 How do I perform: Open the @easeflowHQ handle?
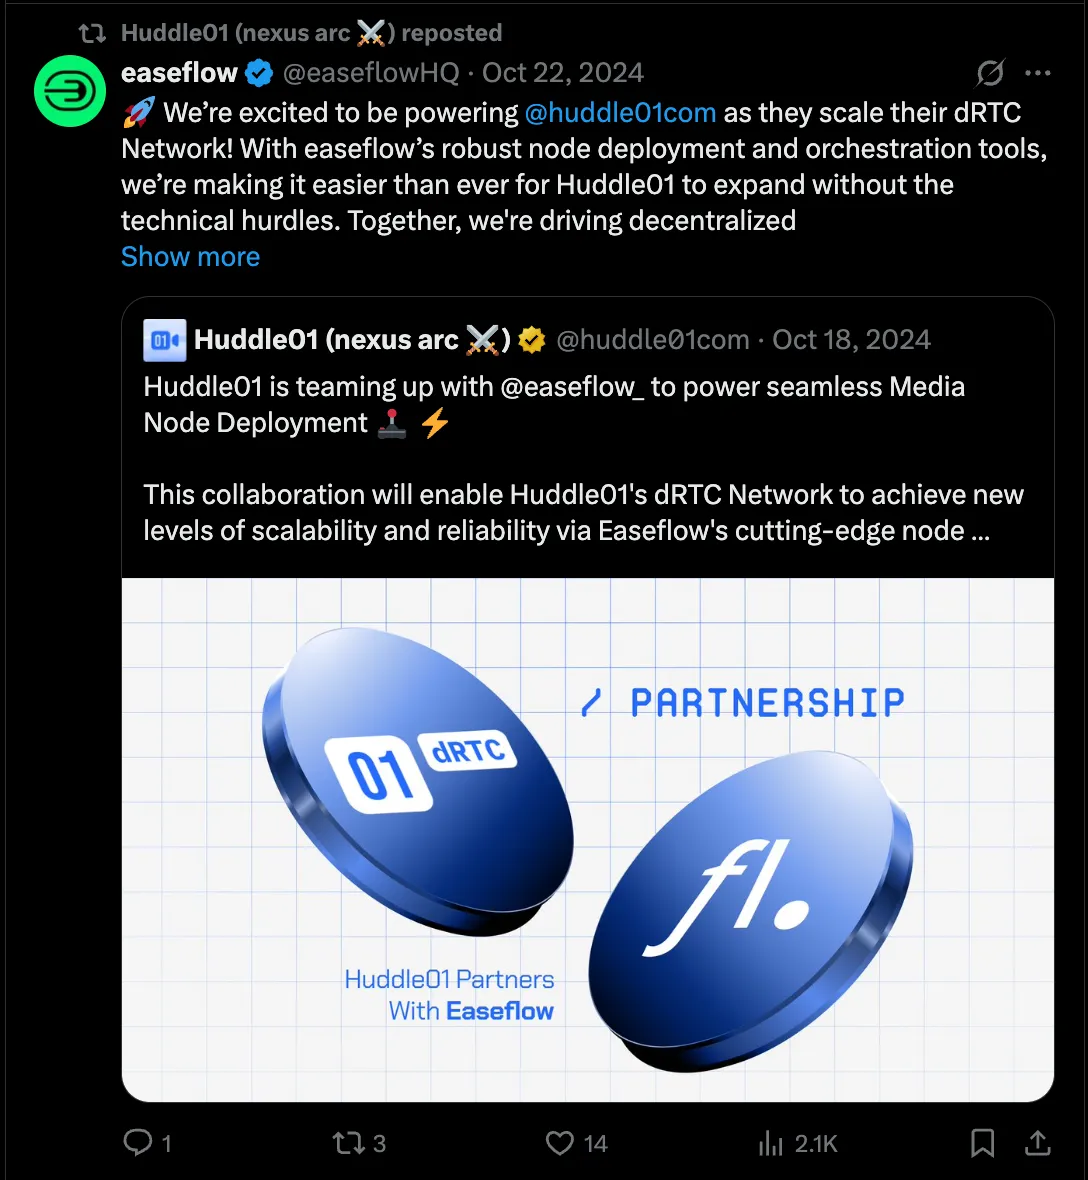coord(370,73)
